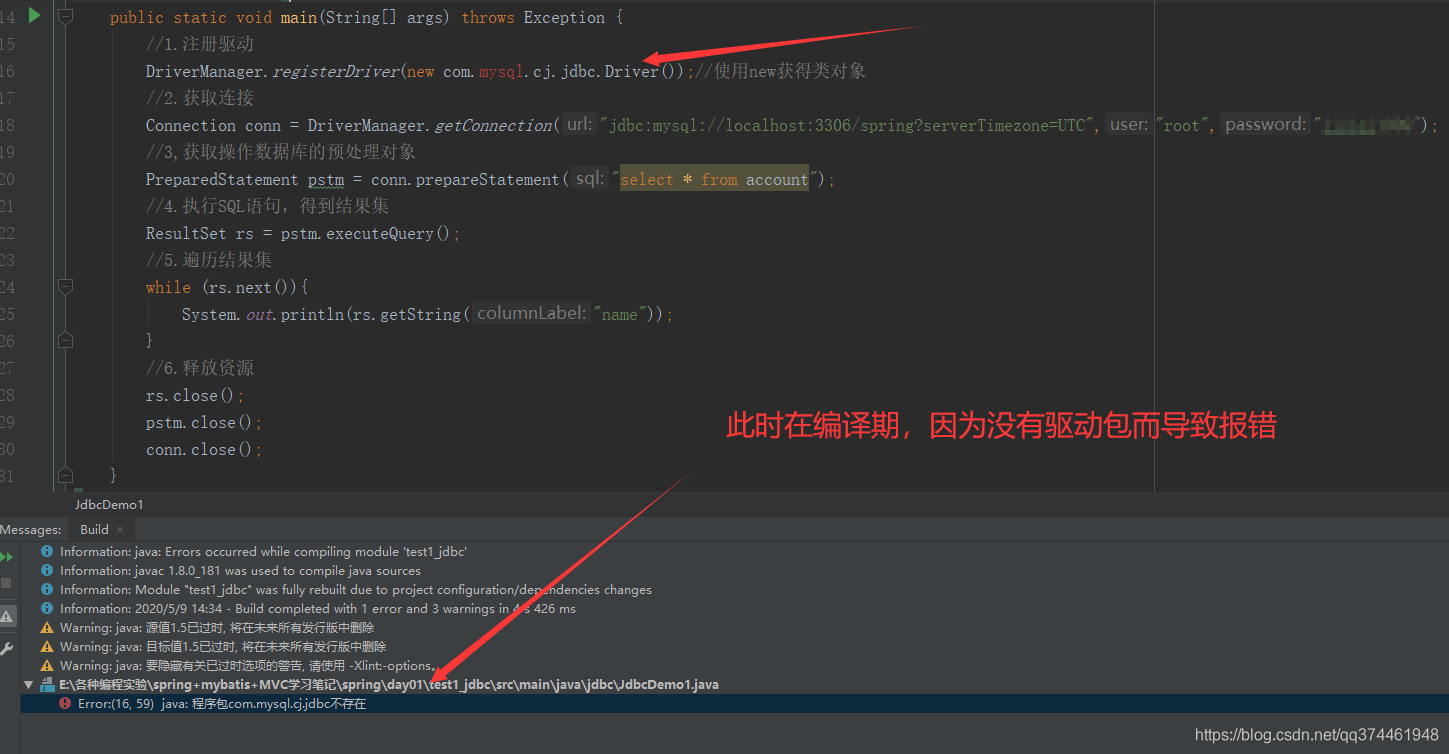Viewport: 1449px width, 754px height.
Task: Click info icon on 'Module test1_jdbc' row
Action: pyautogui.click(x=47, y=590)
